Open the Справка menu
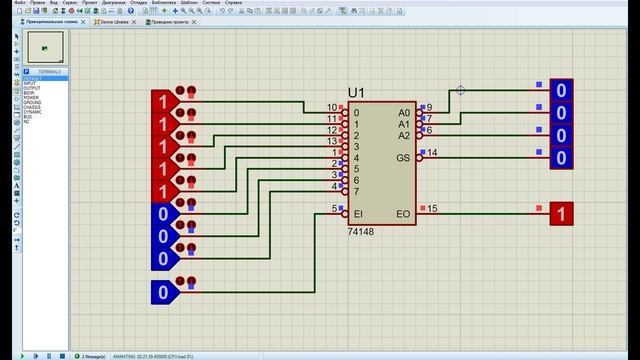The width and height of the screenshot is (640, 360). (233, 2)
